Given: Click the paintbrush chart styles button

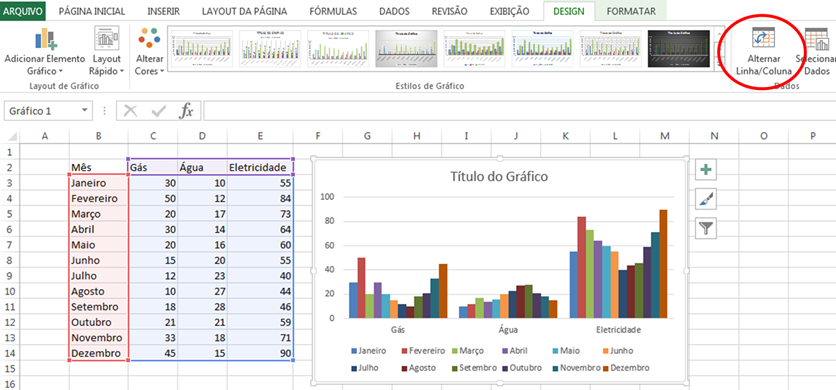Looking at the screenshot, I should [x=706, y=199].
